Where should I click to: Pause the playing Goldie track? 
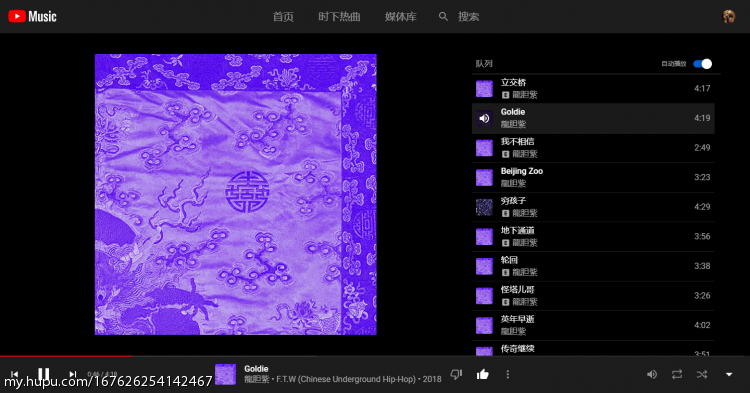pyautogui.click(x=44, y=373)
